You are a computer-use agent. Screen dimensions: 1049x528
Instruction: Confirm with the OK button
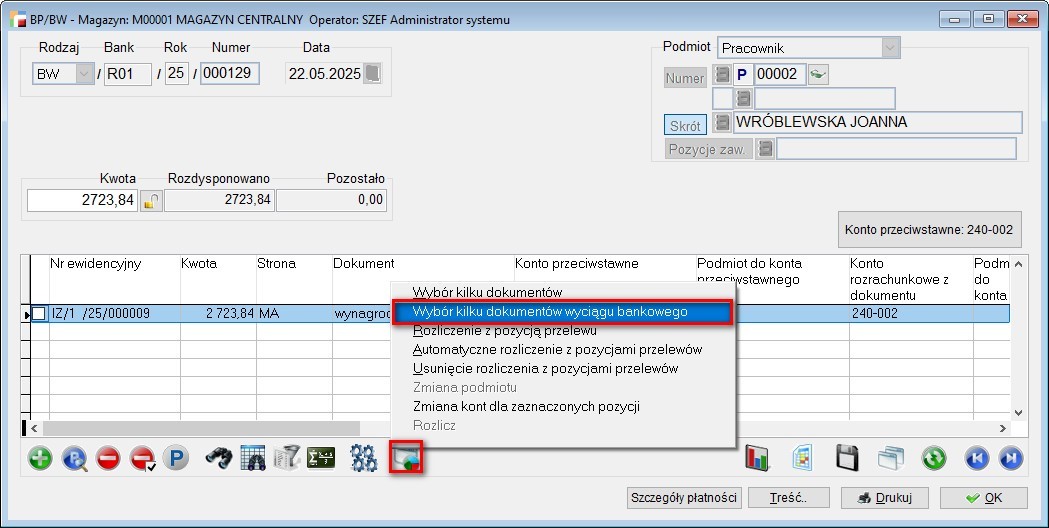click(983, 498)
